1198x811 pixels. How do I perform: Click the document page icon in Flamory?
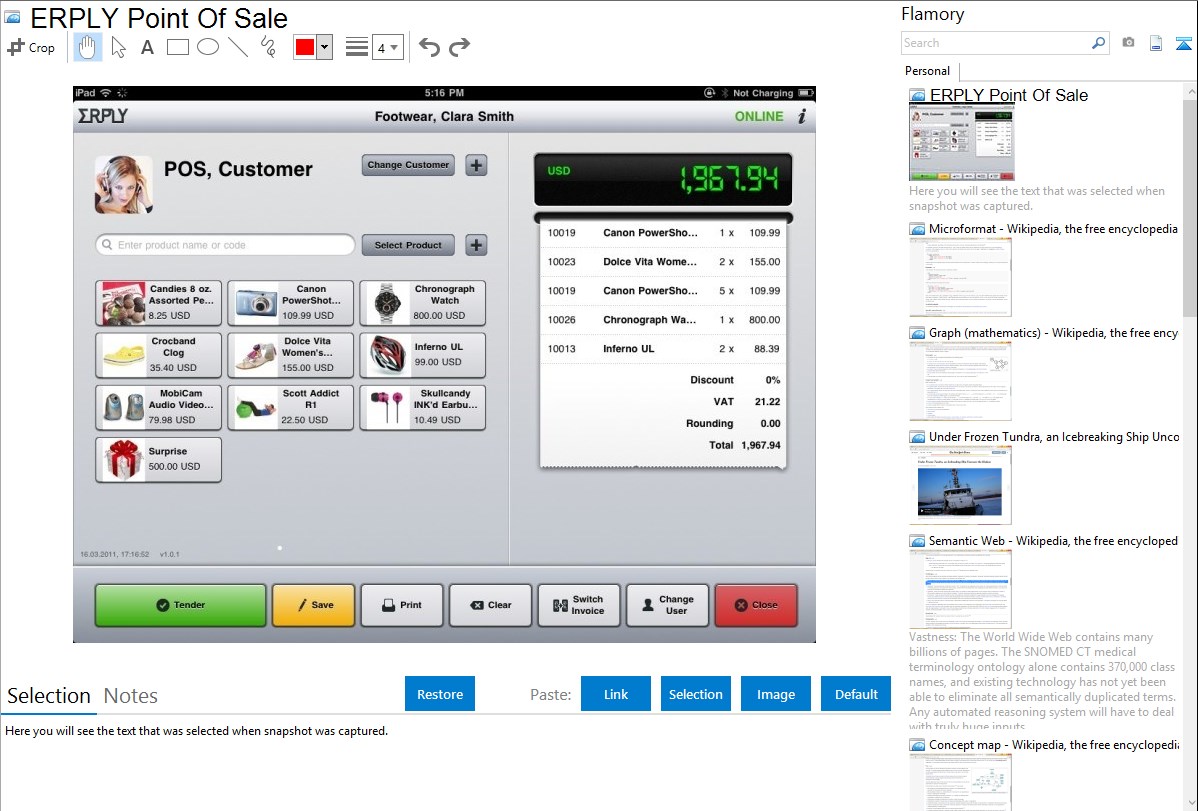[1156, 43]
